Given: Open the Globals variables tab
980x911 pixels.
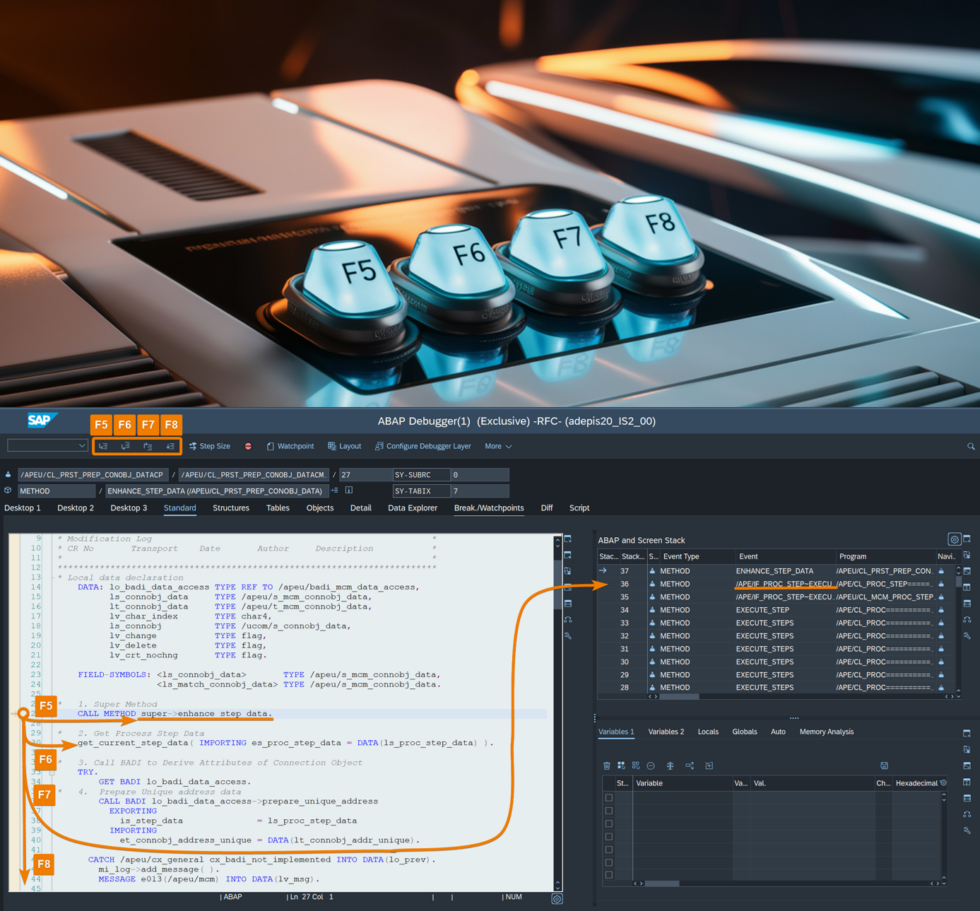Looking at the screenshot, I should pos(745,732).
